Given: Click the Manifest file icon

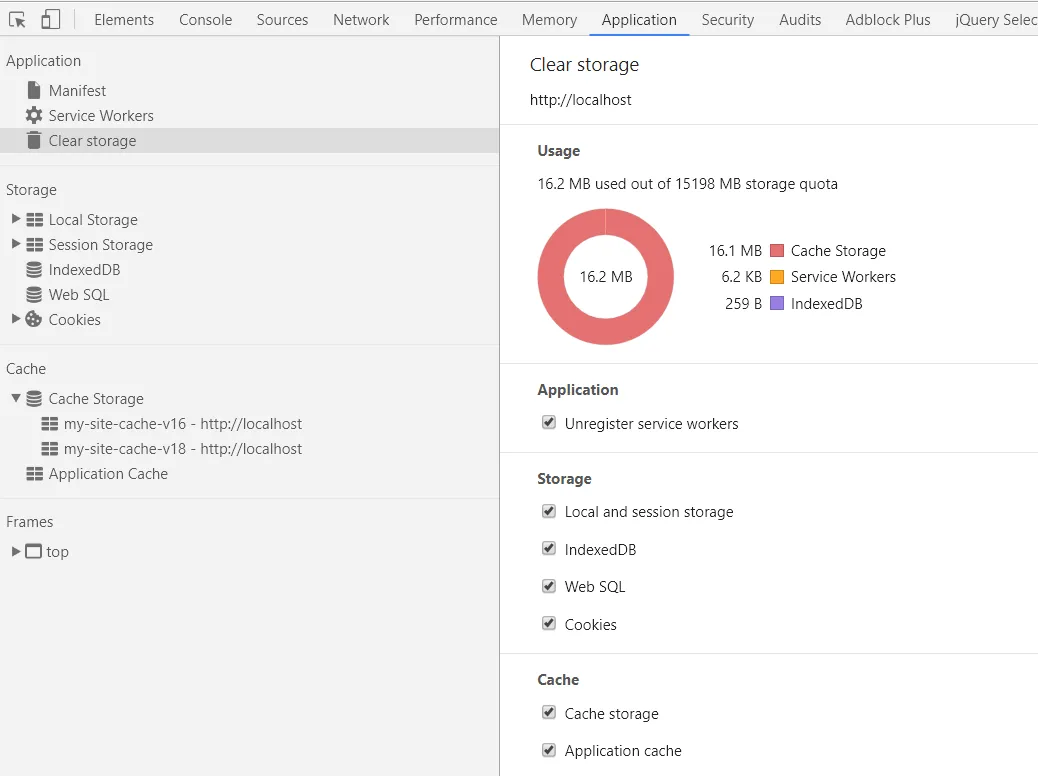Looking at the screenshot, I should coord(34,90).
